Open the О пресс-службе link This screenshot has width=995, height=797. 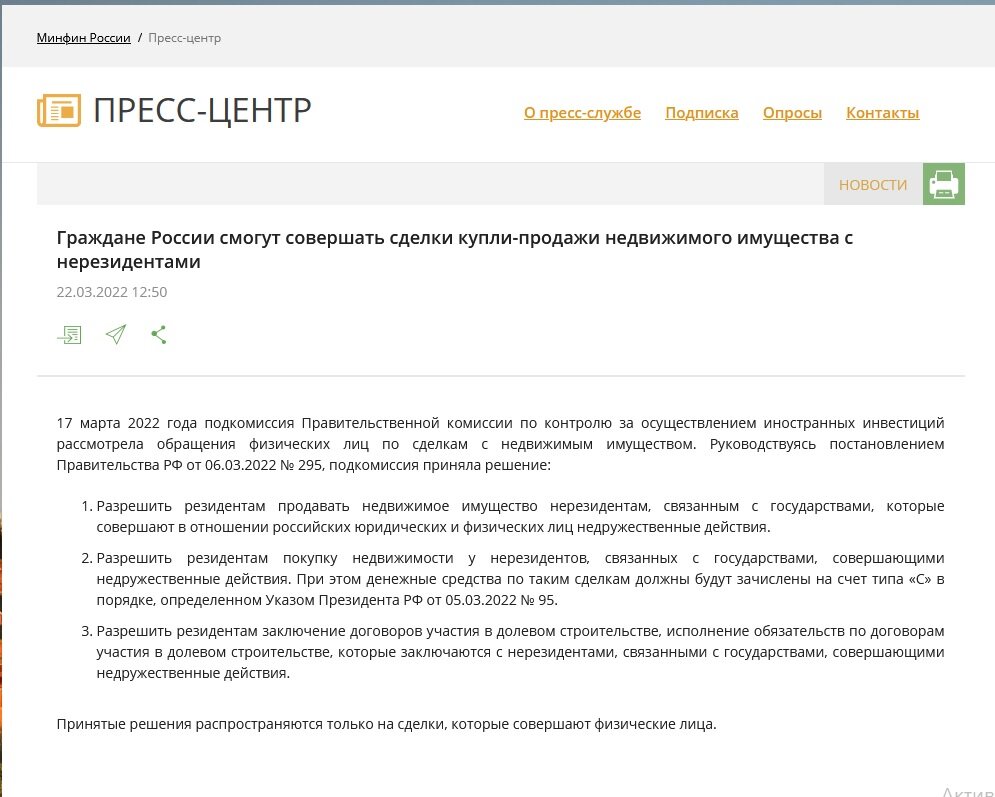[582, 113]
